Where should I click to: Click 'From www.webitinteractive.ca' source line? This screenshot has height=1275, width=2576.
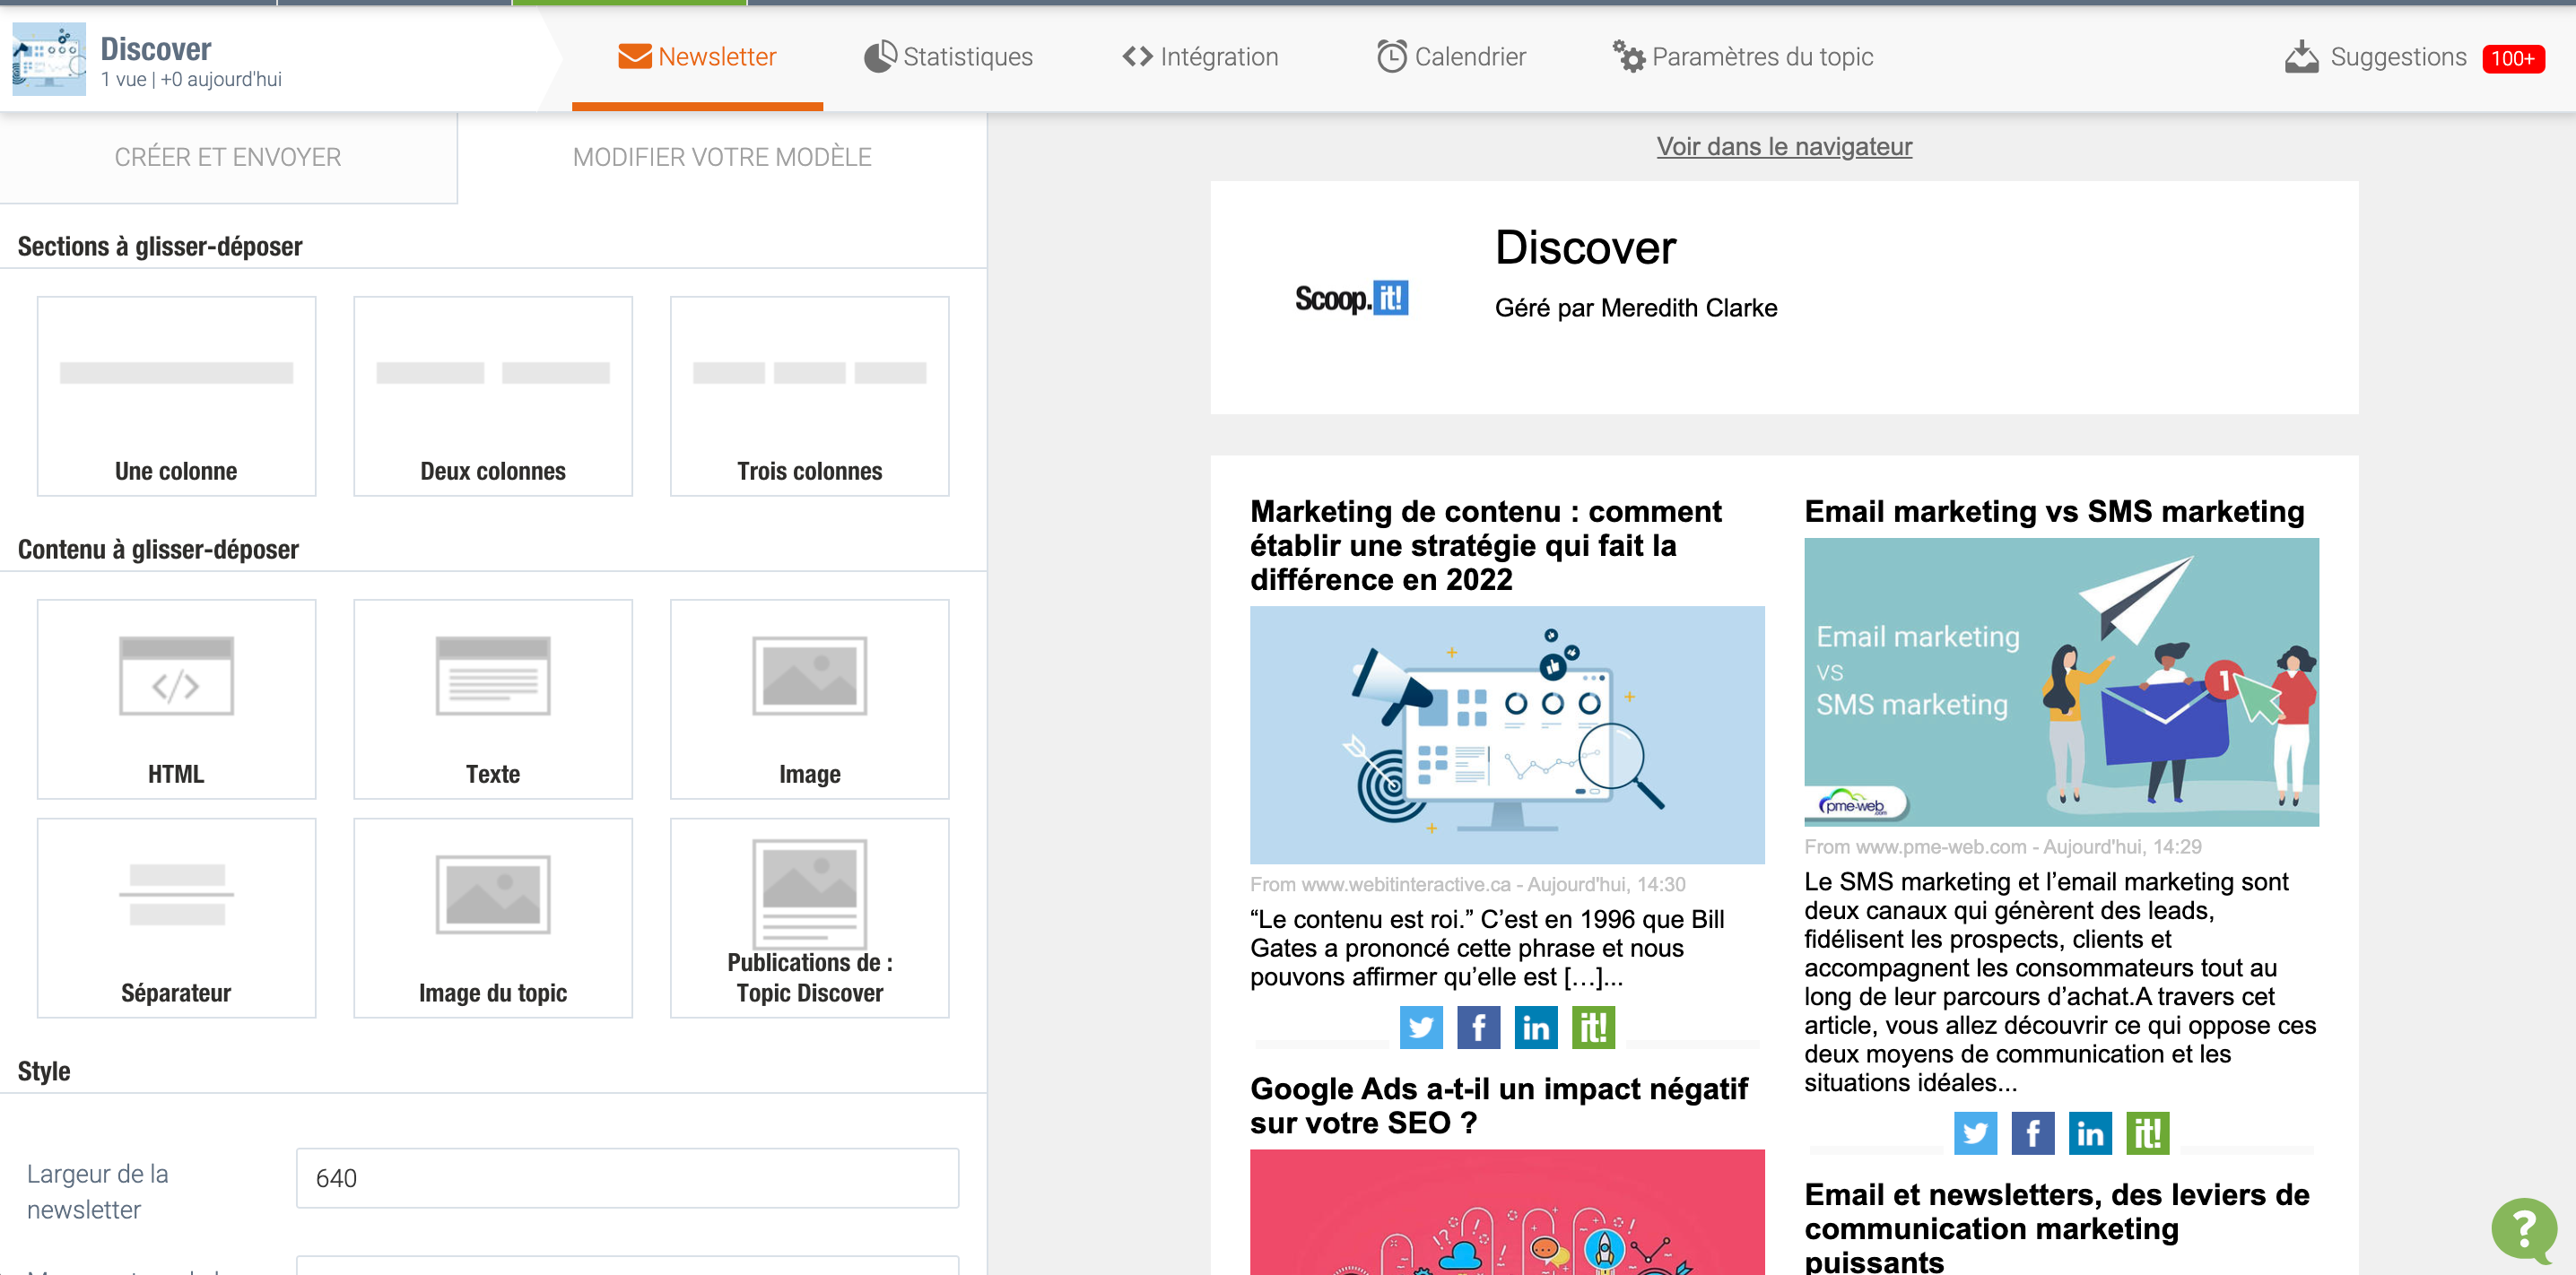coord(1467,884)
